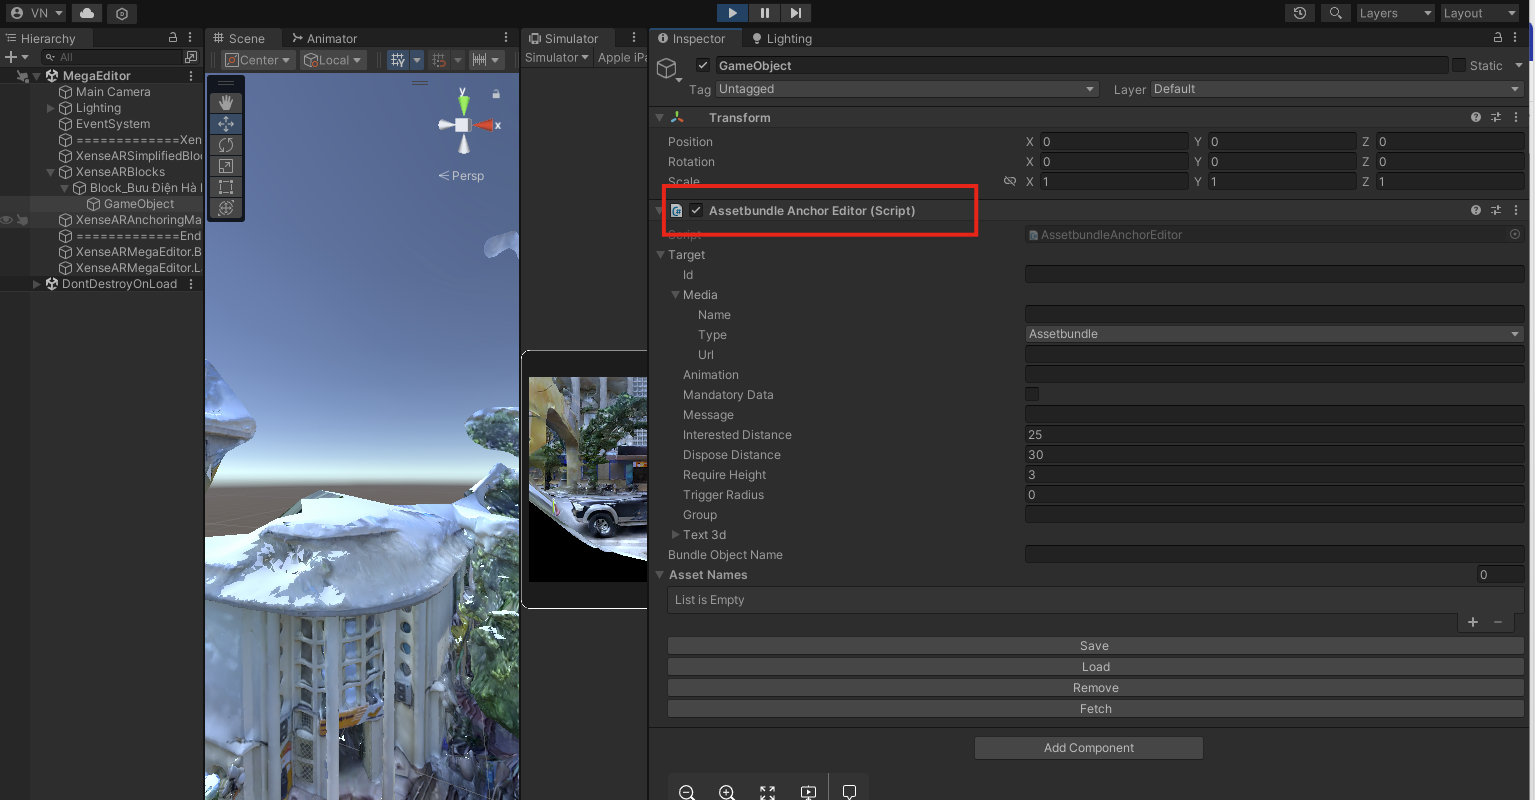The height and width of the screenshot is (800, 1535).
Task: Click the Save button
Action: [x=1094, y=646]
